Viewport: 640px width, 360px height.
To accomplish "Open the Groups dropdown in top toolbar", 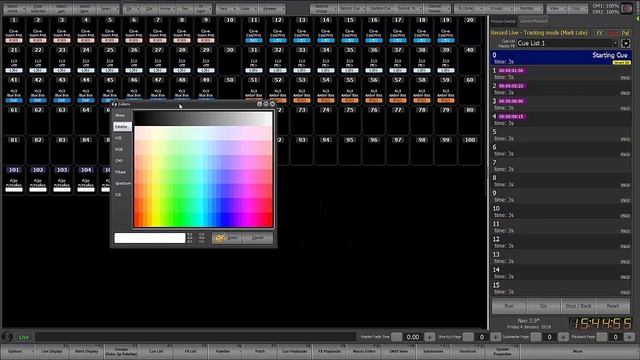I will point(498,9).
